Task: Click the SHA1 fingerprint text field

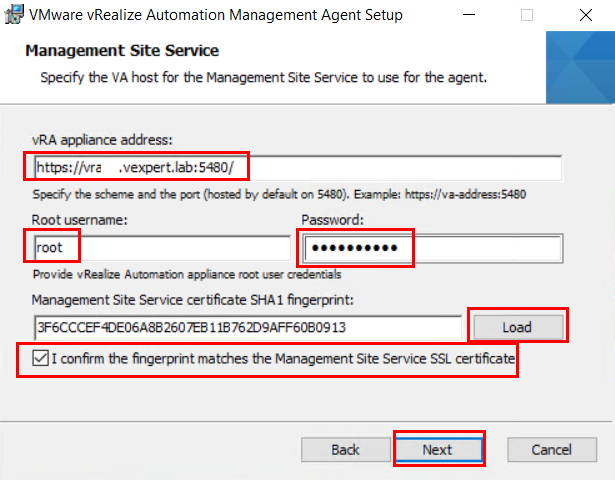Action: point(247,327)
